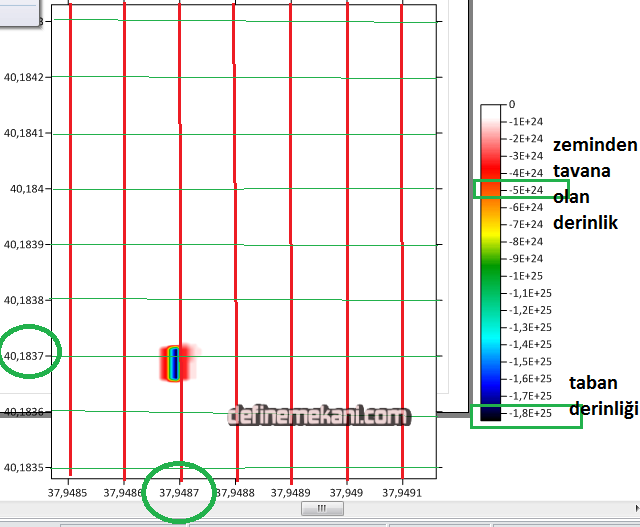Click the circled 40,1837 latitude label
This screenshot has width=640, height=527.
click(x=25, y=356)
